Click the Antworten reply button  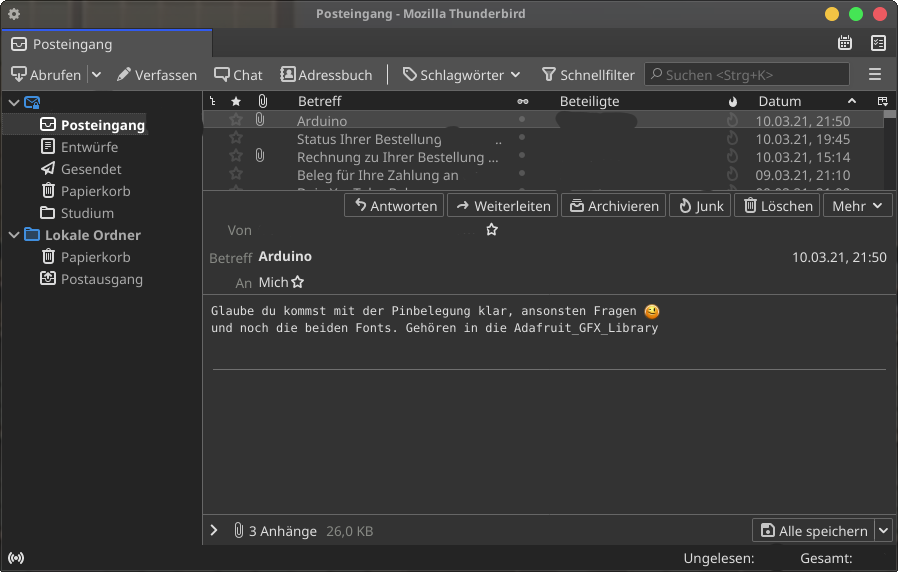(394, 206)
